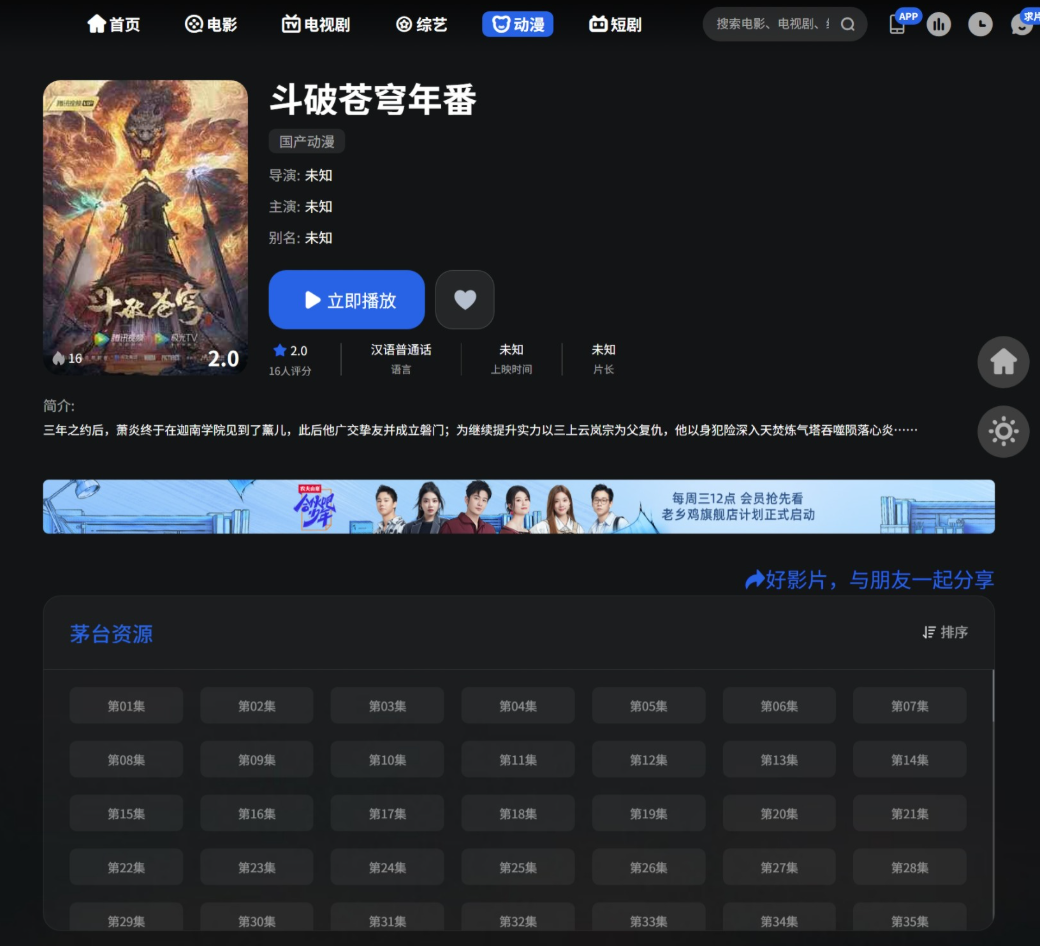Click the heart favorite button
This screenshot has width=1040, height=946.
tap(464, 300)
